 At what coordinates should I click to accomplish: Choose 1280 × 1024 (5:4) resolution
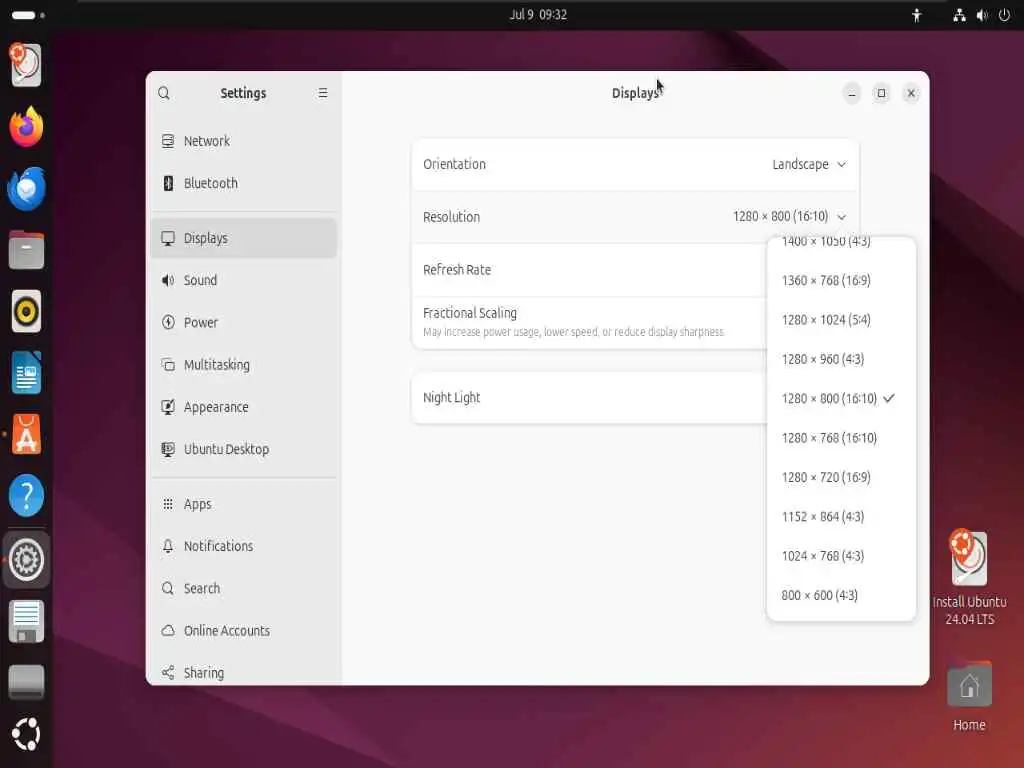pyautogui.click(x=841, y=320)
